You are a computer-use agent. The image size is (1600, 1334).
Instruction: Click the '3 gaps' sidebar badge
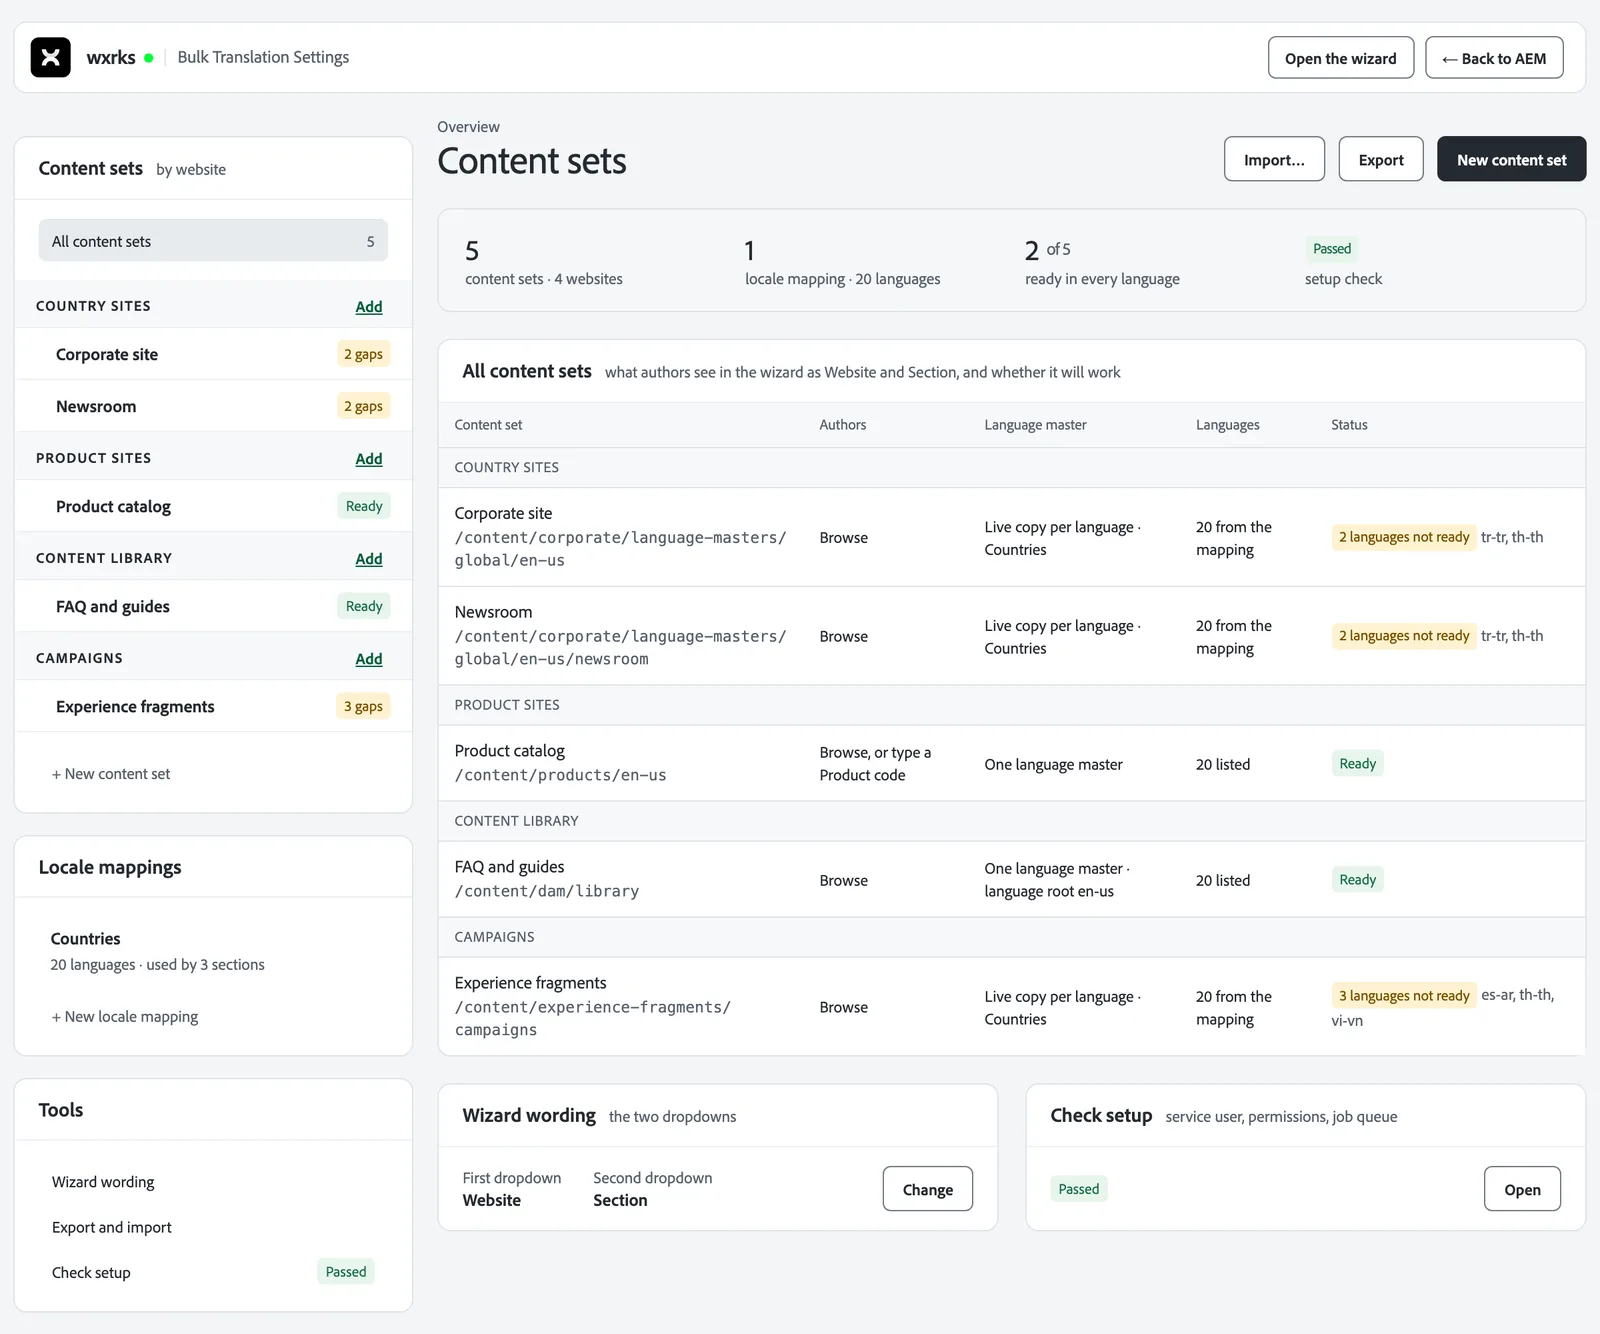click(363, 706)
